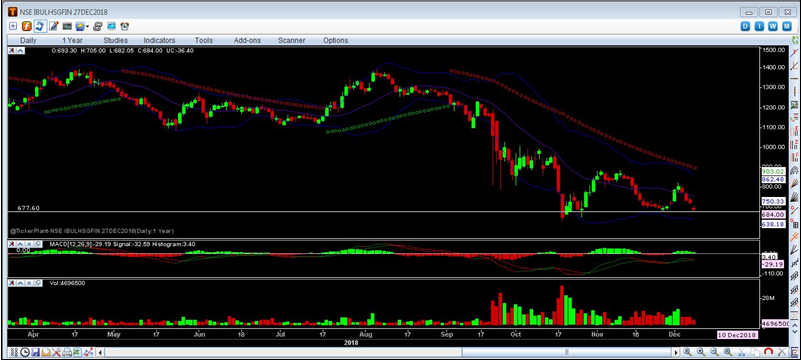The width and height of the screenshot is (801, 361).
Task: Expand the small arrow beside the picture icon
Action: (88, 27)
